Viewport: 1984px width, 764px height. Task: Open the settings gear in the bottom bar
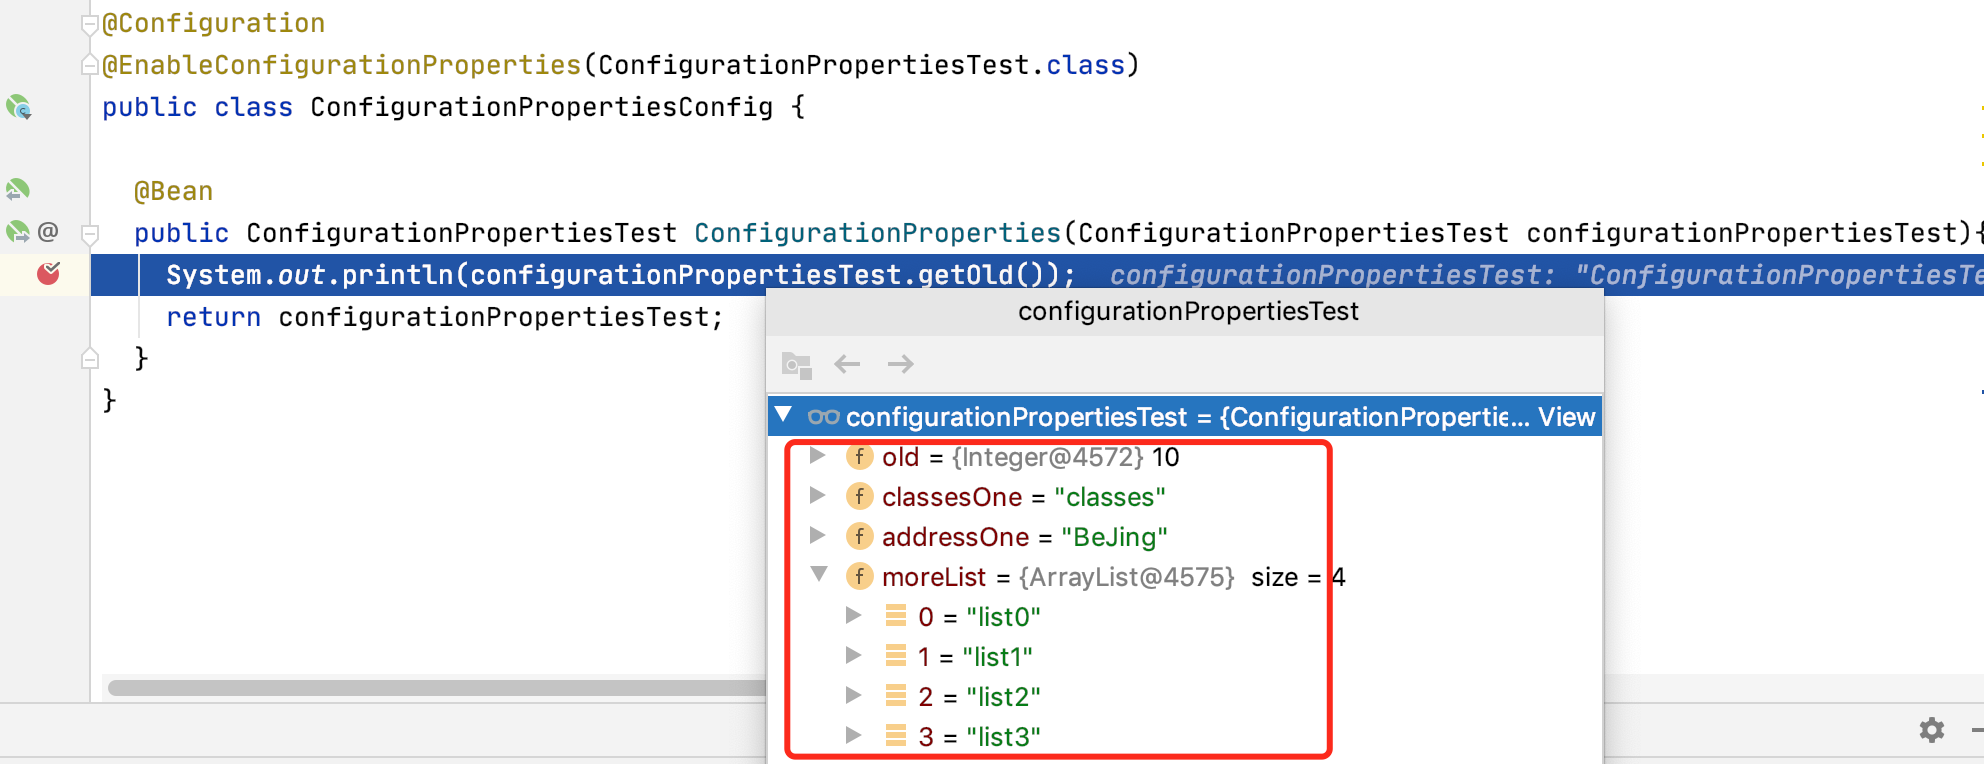[1932, 730]
